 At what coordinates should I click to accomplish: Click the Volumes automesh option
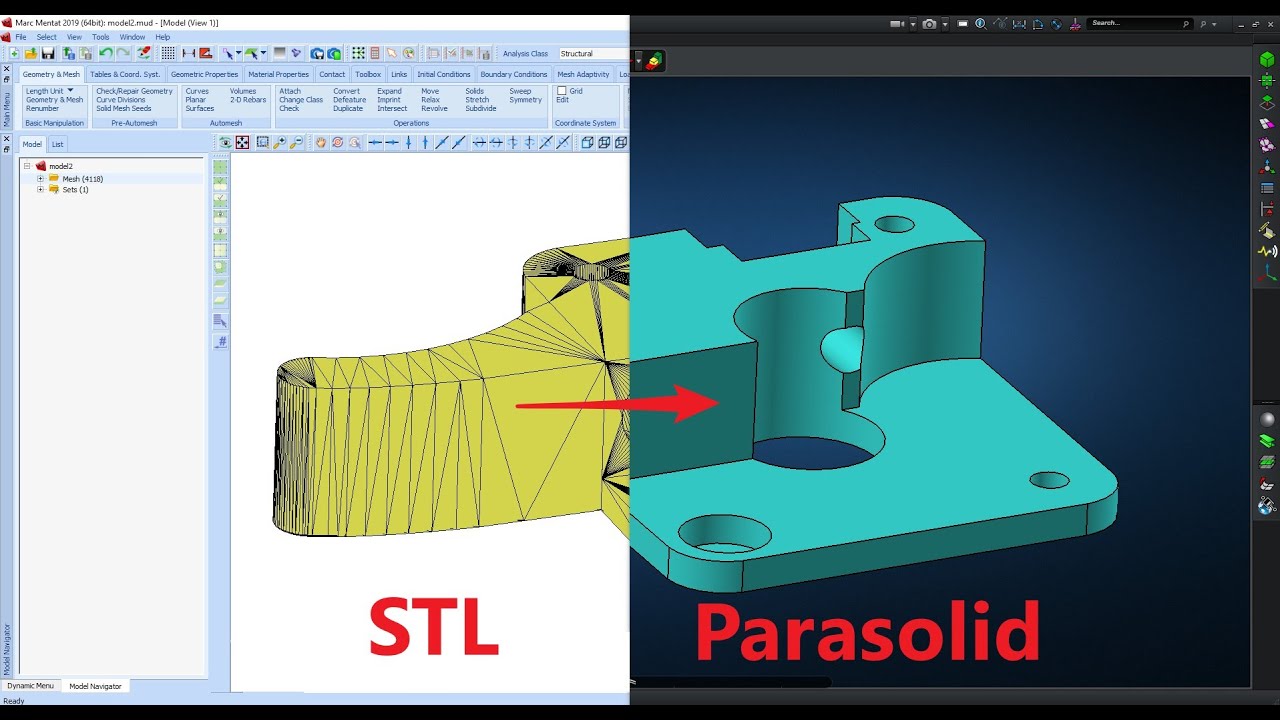click(243, 91)
